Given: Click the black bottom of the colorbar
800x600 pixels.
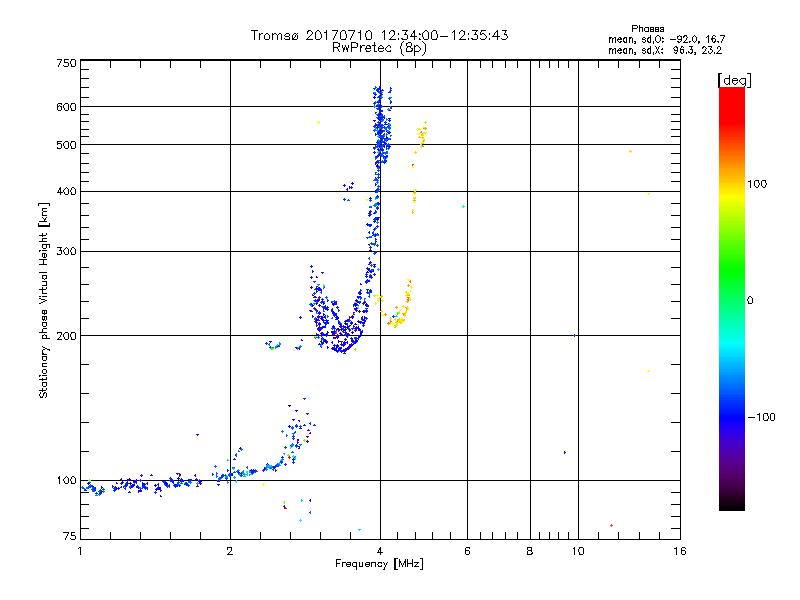Looking at the screenshot, I should point(732,505).
